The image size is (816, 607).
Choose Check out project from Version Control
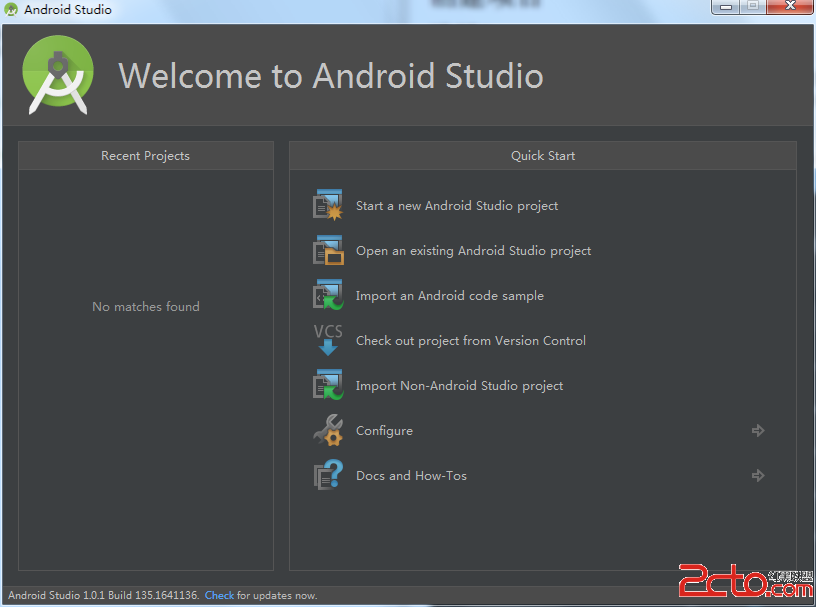(x=470, y=340)
